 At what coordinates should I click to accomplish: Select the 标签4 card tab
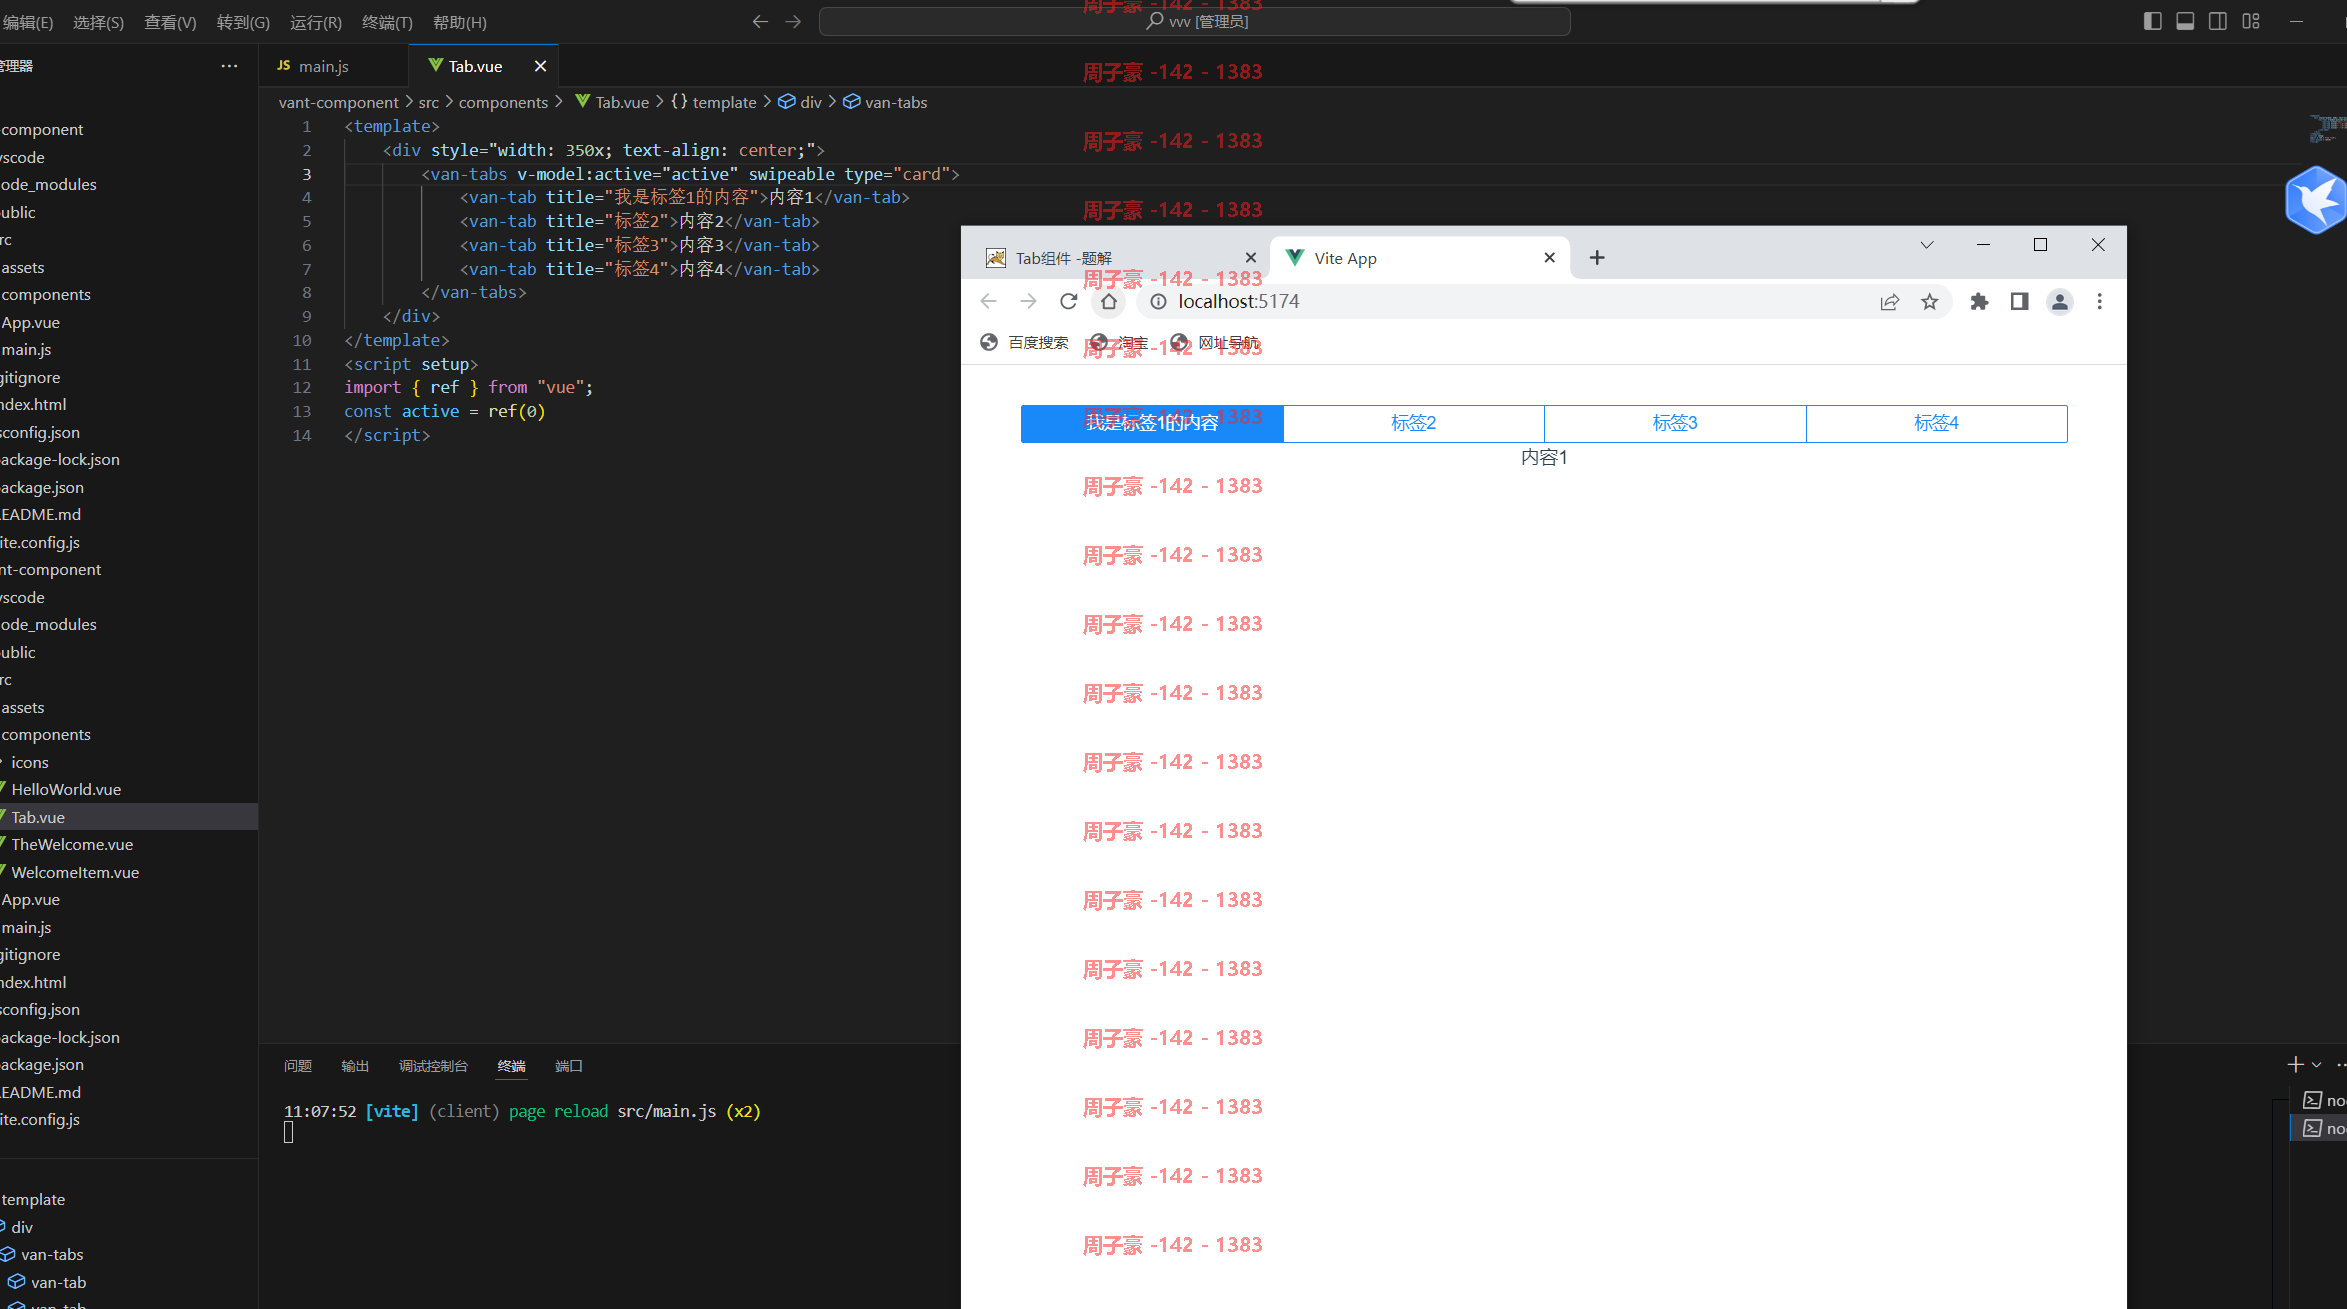coord(1936,423)
